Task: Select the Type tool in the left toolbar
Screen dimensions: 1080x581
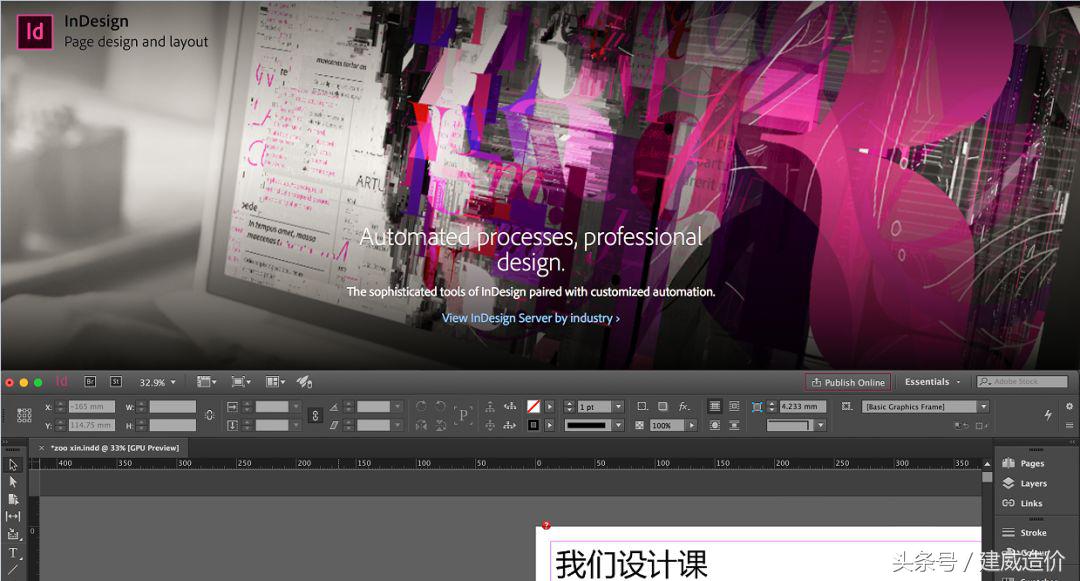Action: 13,553
